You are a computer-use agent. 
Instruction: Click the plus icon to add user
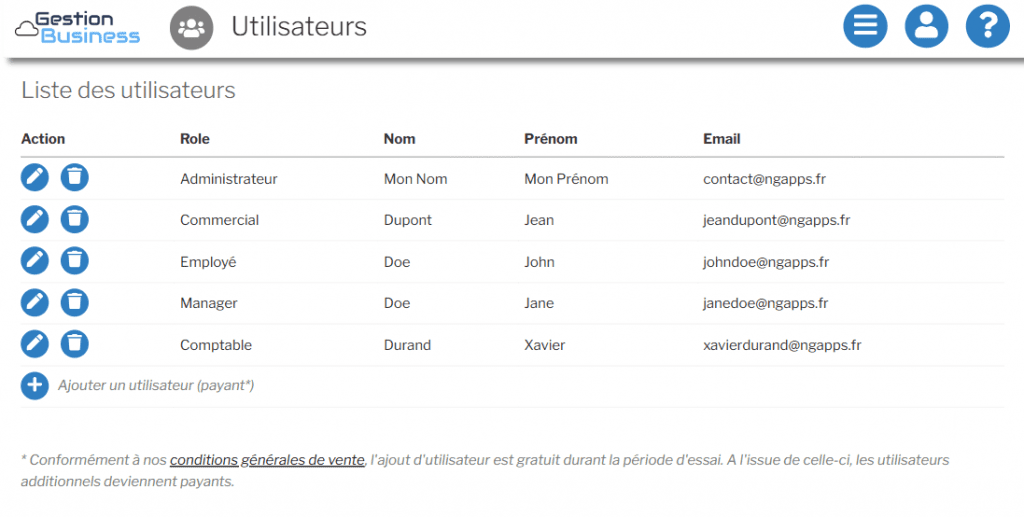tap(35, 385)
